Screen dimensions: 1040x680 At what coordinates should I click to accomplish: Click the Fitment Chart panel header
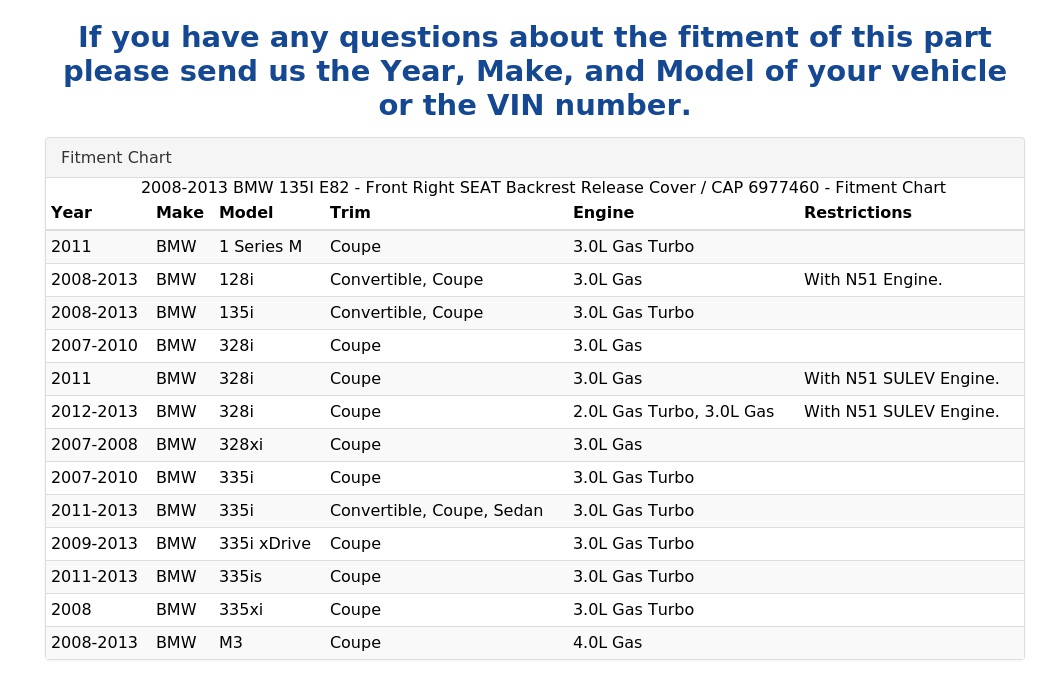pos(535,157)
